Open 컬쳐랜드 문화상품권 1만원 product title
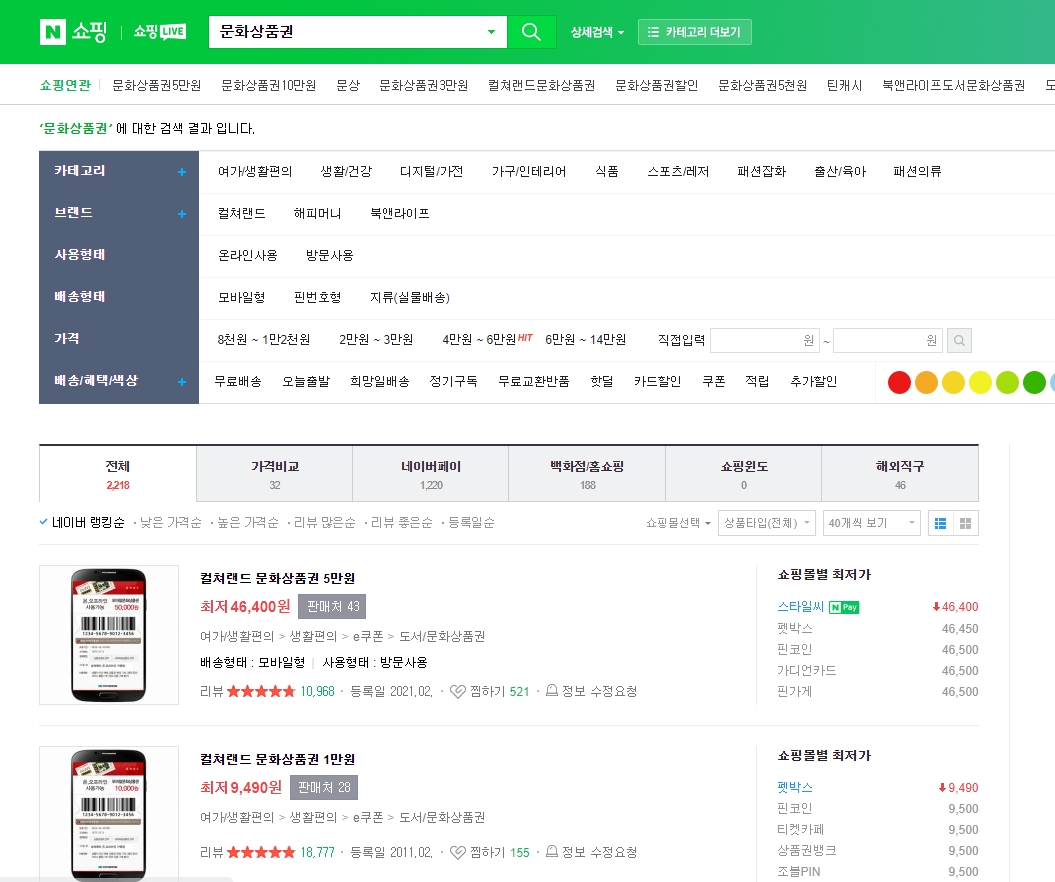Screen dimensions: 1055x882 pyautogui.click(x=277, y=759)
